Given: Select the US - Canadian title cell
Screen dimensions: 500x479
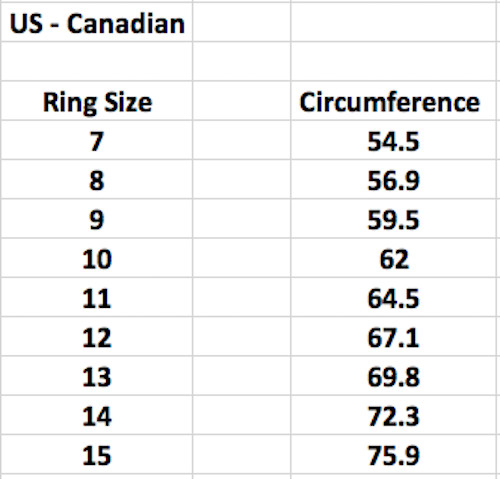Looking at the screenshot, I should click(97, 22).
